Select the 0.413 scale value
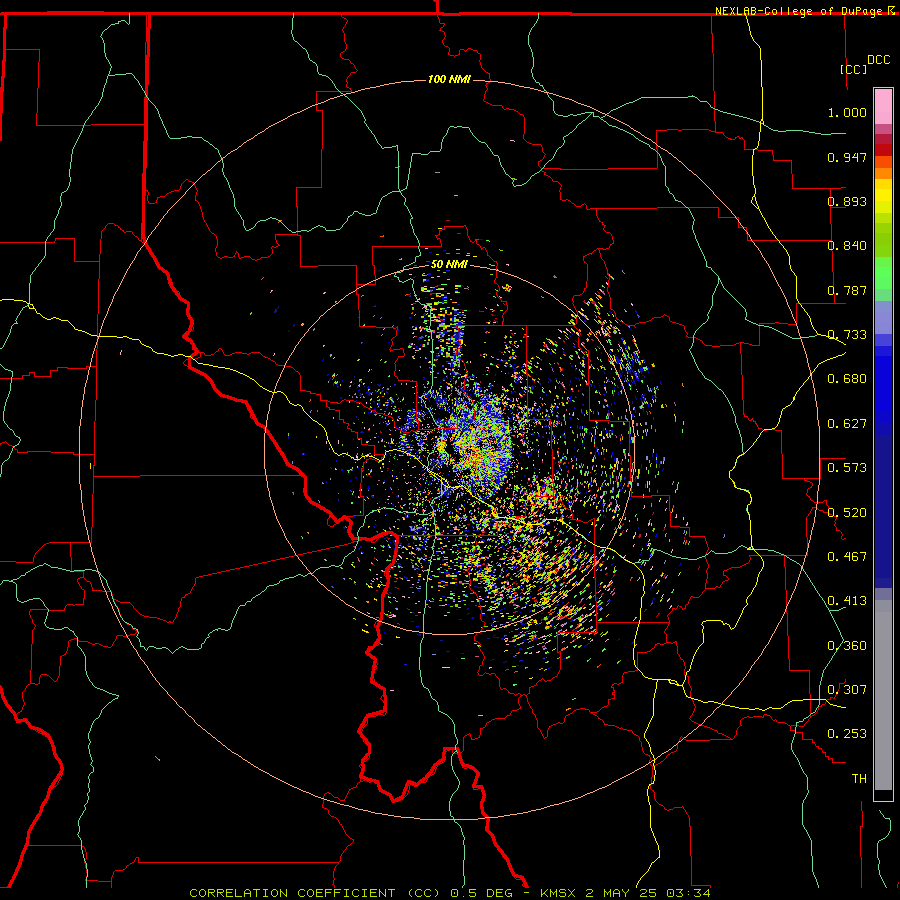 pyautogui.click(x=847, y=601)
